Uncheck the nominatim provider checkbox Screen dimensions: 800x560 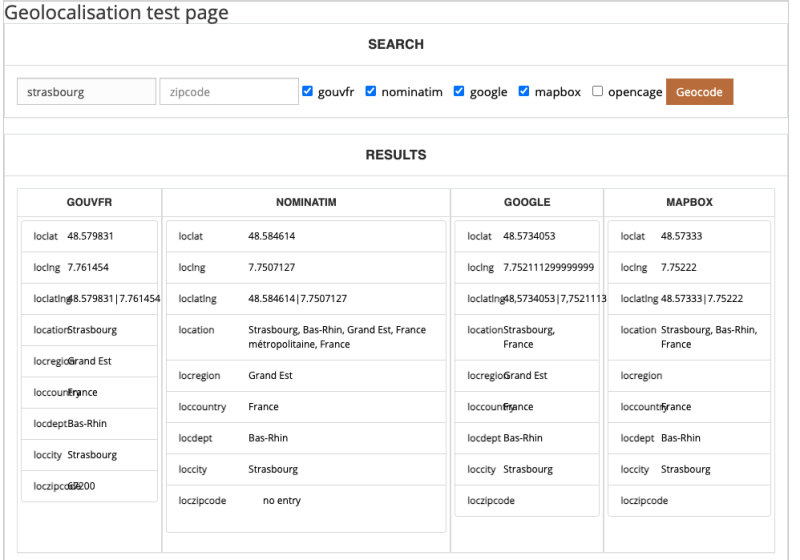tap(371, 91)
